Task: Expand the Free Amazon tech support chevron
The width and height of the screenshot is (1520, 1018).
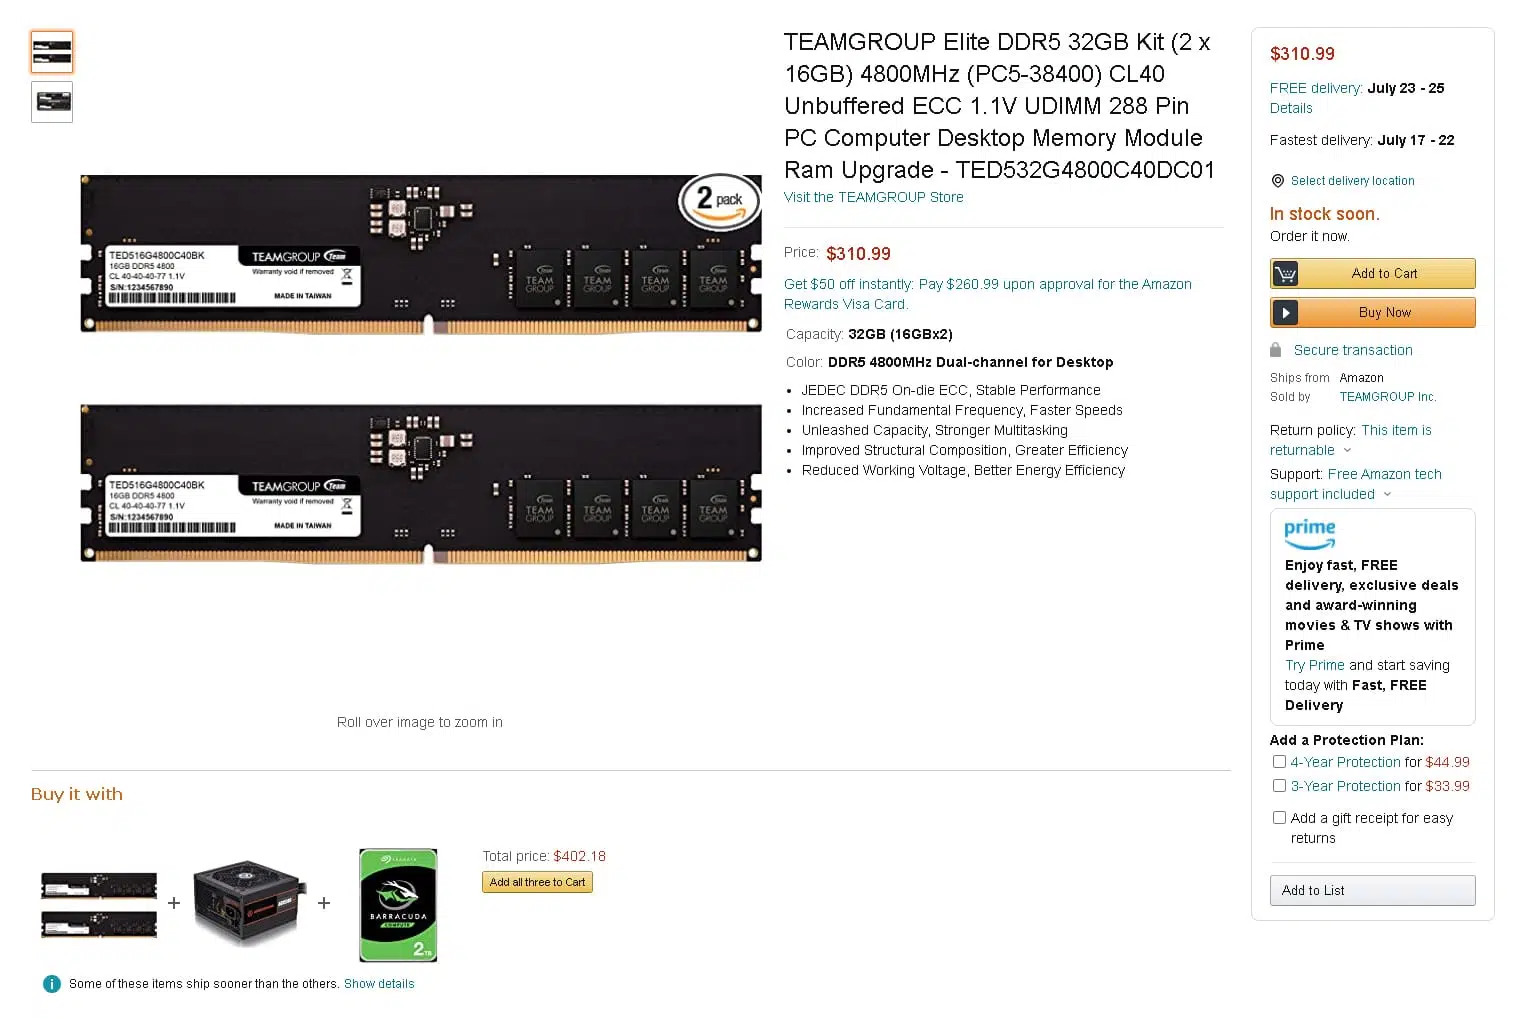Action: click(1387, 495)
